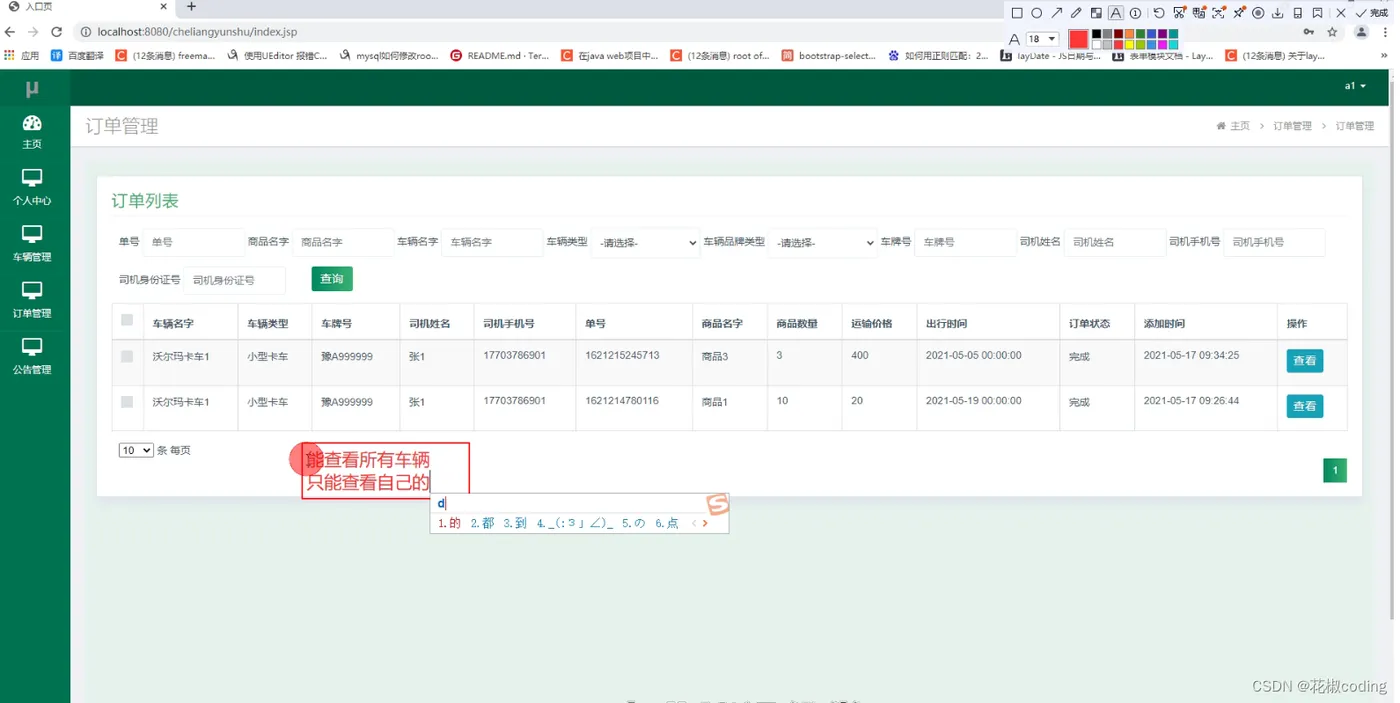Pick the black color swatch
The width and height of the screenshot is (1400, 703).
coord(1097,34)
